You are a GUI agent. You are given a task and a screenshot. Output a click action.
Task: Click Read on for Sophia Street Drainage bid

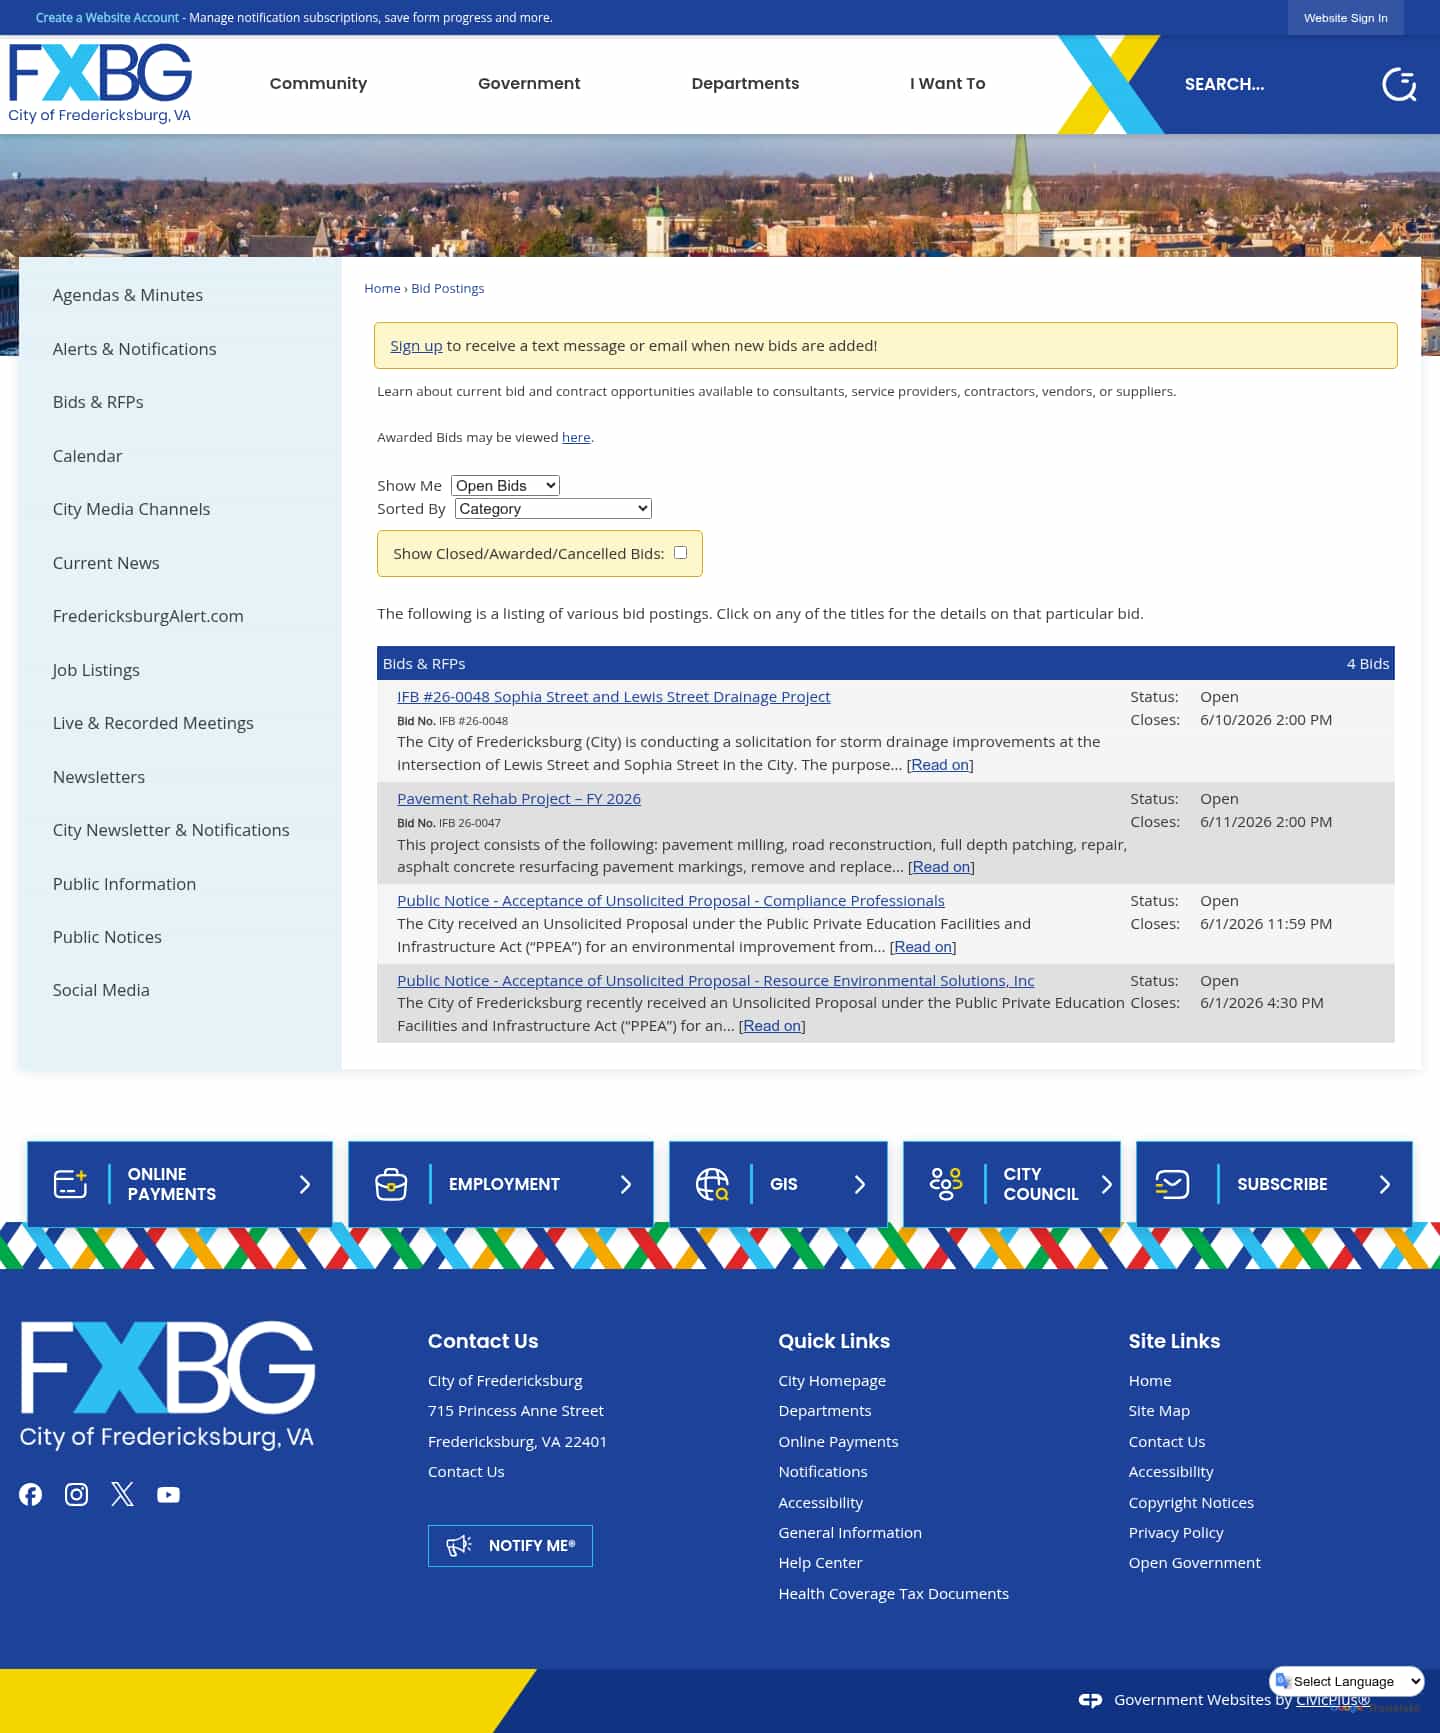pyautogui.click(x=940, y=765)
